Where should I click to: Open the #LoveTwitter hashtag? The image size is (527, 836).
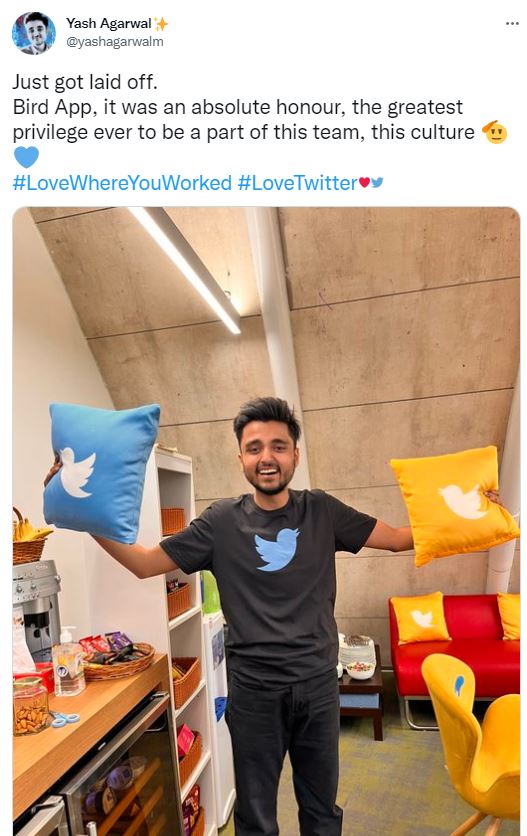coord(297,183)
